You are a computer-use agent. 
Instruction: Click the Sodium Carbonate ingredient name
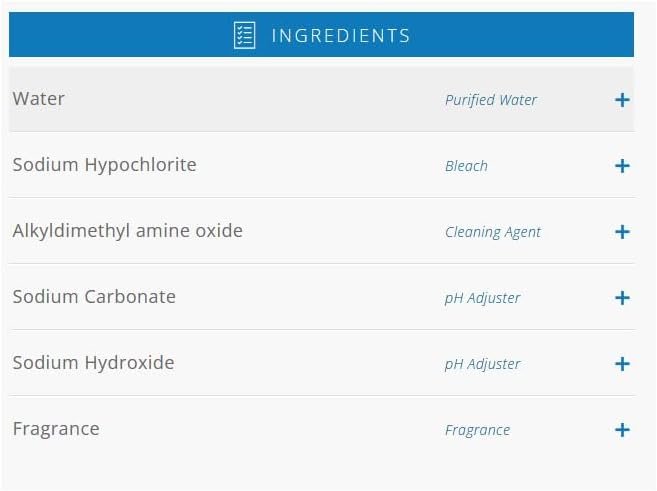pyautogui.click(x=94, y=297)
